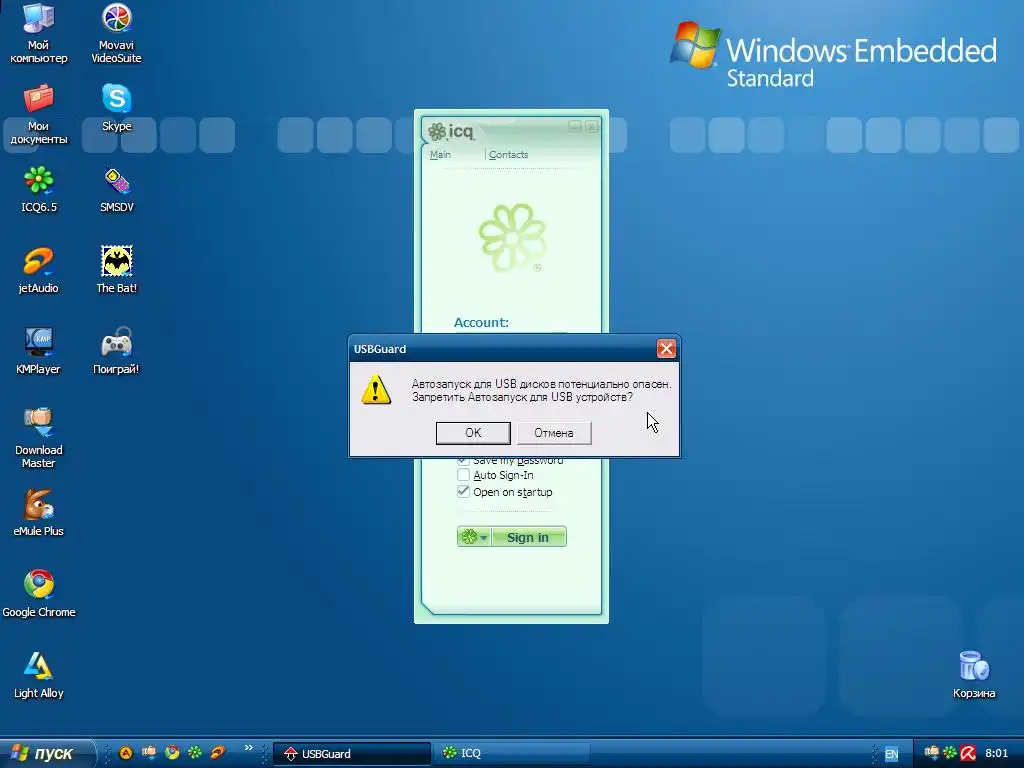Click the ICQ logo in window header
The height and width of the screenshot is (768, 1024).
pyautogui.click(x=451, y=132)
